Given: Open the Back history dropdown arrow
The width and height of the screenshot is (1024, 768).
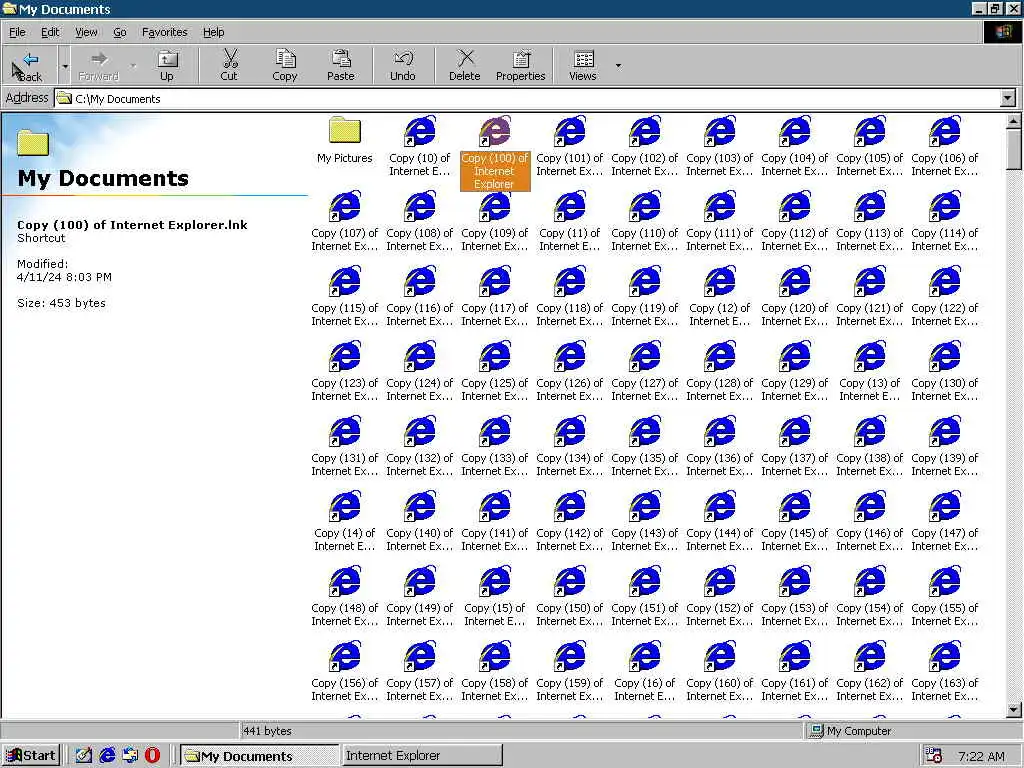Looking at the screenshot, I should coord(65,65).
